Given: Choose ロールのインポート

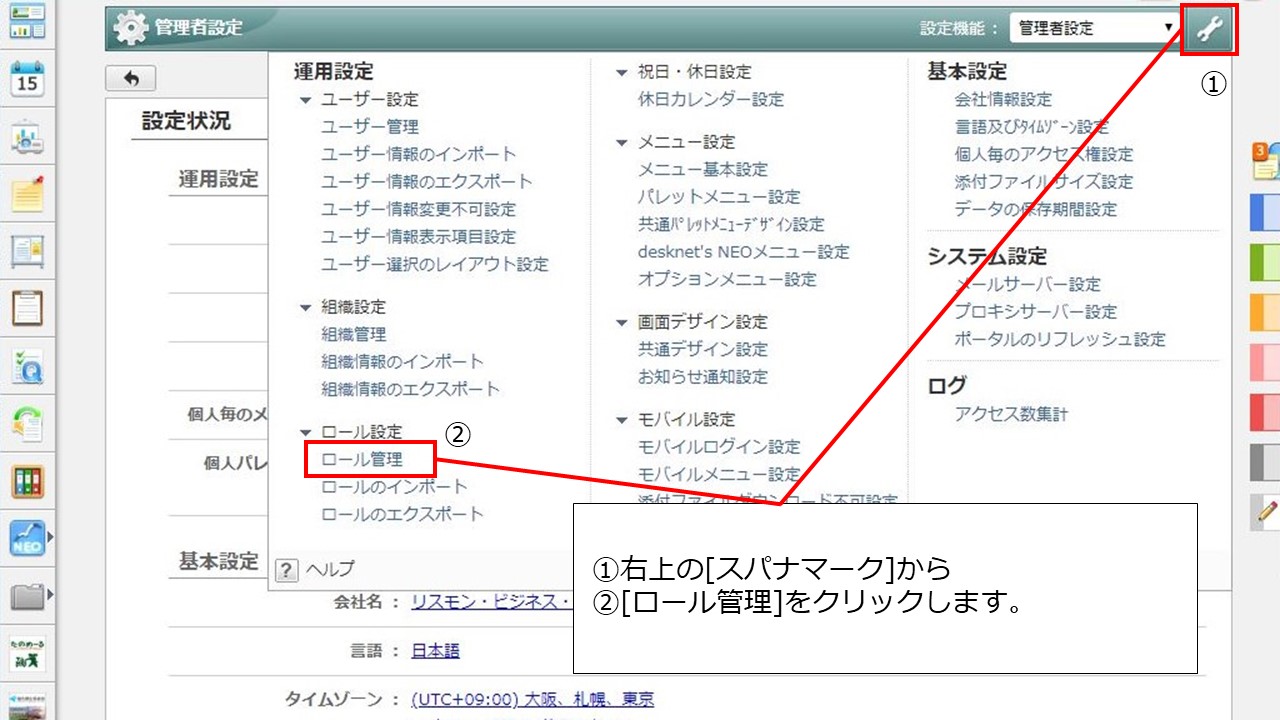Looking at the screenshot, I should point(394,486).
